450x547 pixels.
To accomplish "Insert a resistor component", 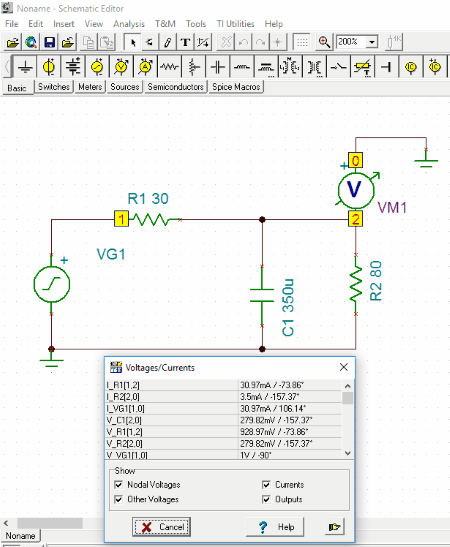I will tap(169, 66).
